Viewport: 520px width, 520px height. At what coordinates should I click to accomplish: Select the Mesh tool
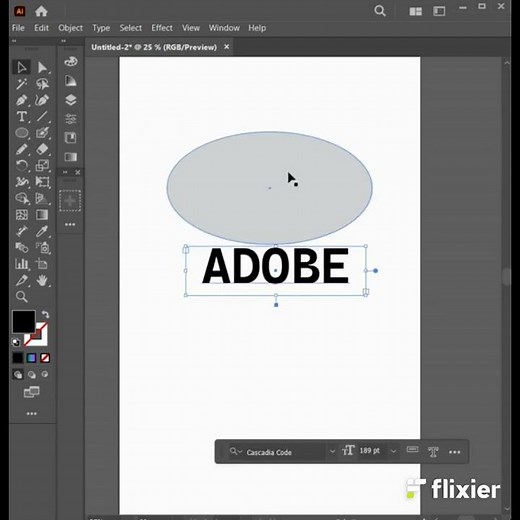(22, 215)
